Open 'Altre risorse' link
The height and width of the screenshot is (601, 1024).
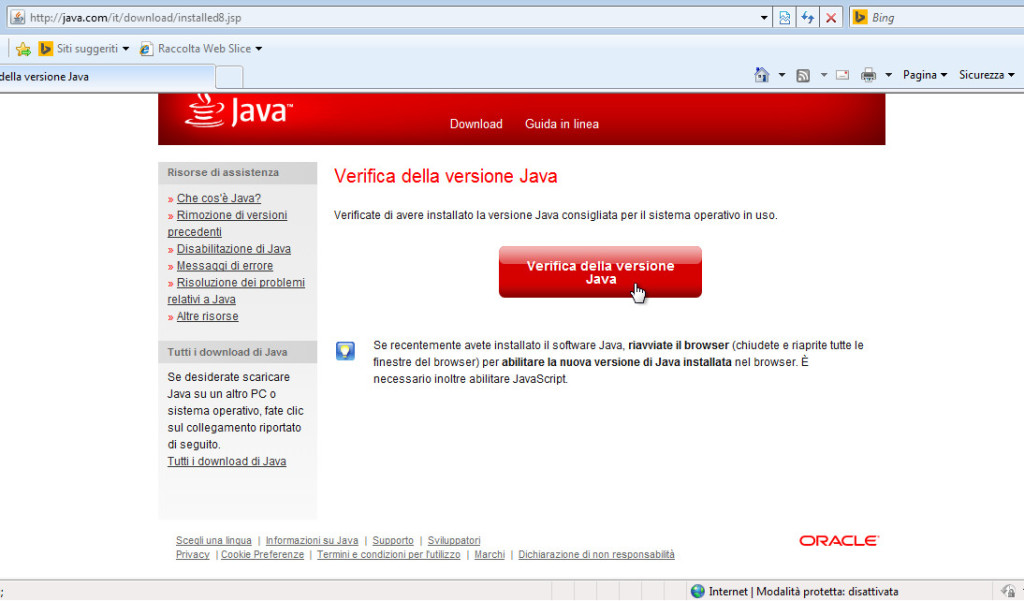(207, 316)
